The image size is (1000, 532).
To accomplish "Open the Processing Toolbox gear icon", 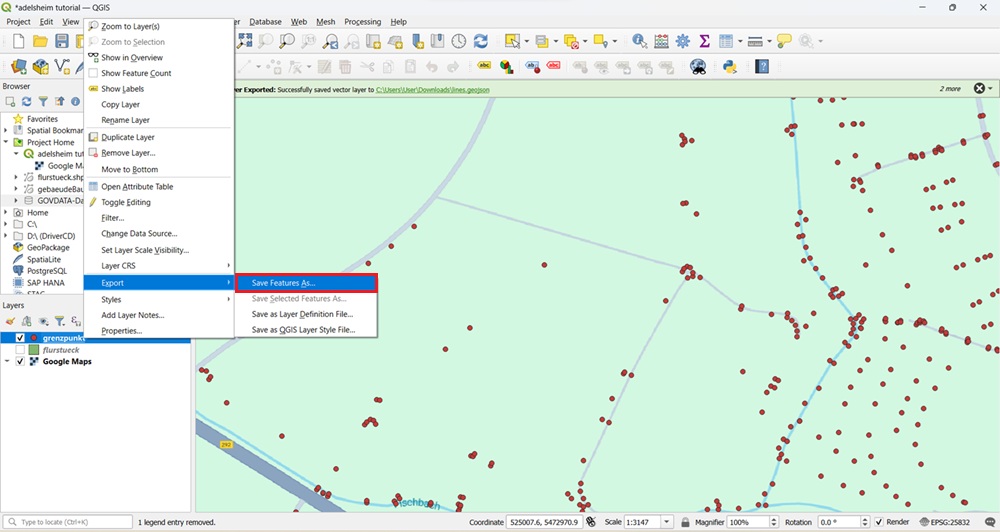I will click(x=683, y=41).
